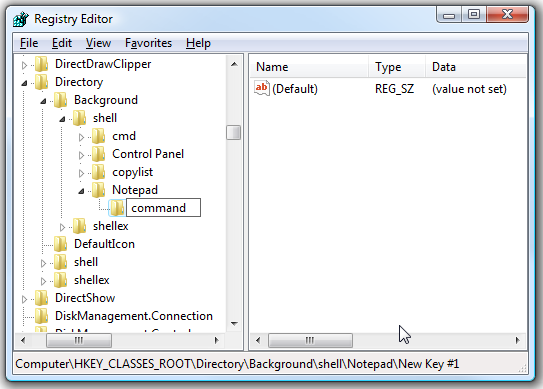Expand the cmd key
The image size is (543, 389).
(x=81, y=137)
